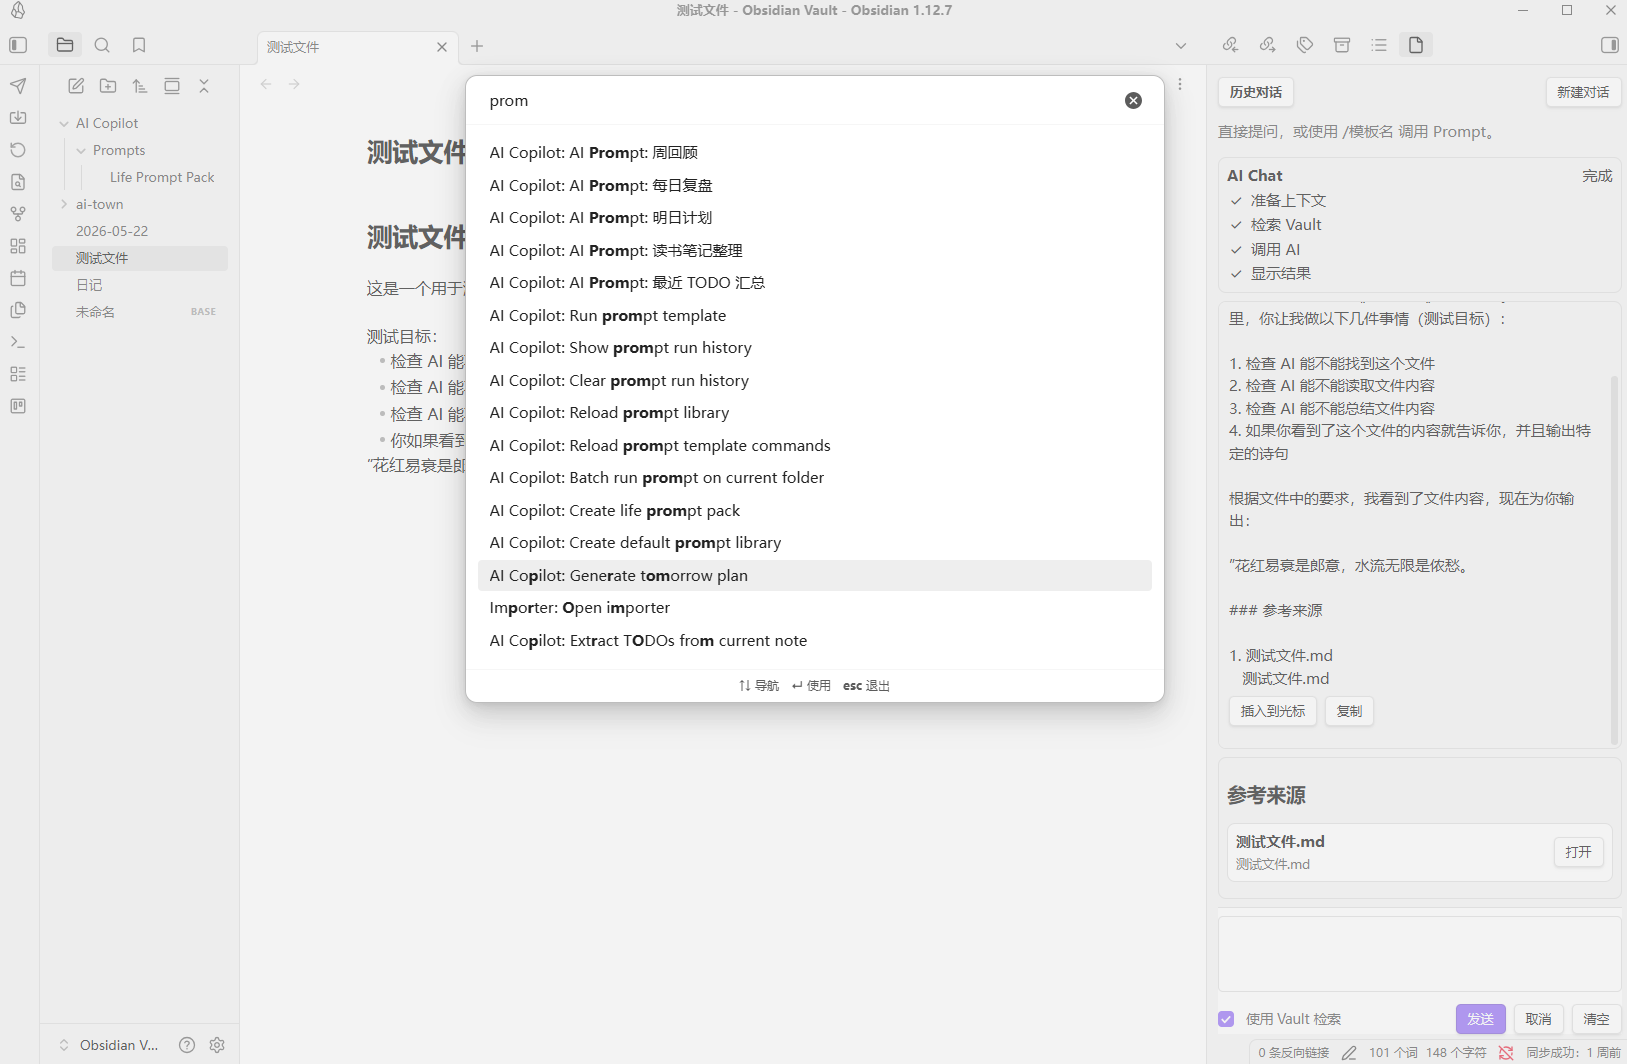The height and width of the screenshot is (1064, 1627).
Task: Close the 测试文件 tab
Action: (x=442, y=47)
